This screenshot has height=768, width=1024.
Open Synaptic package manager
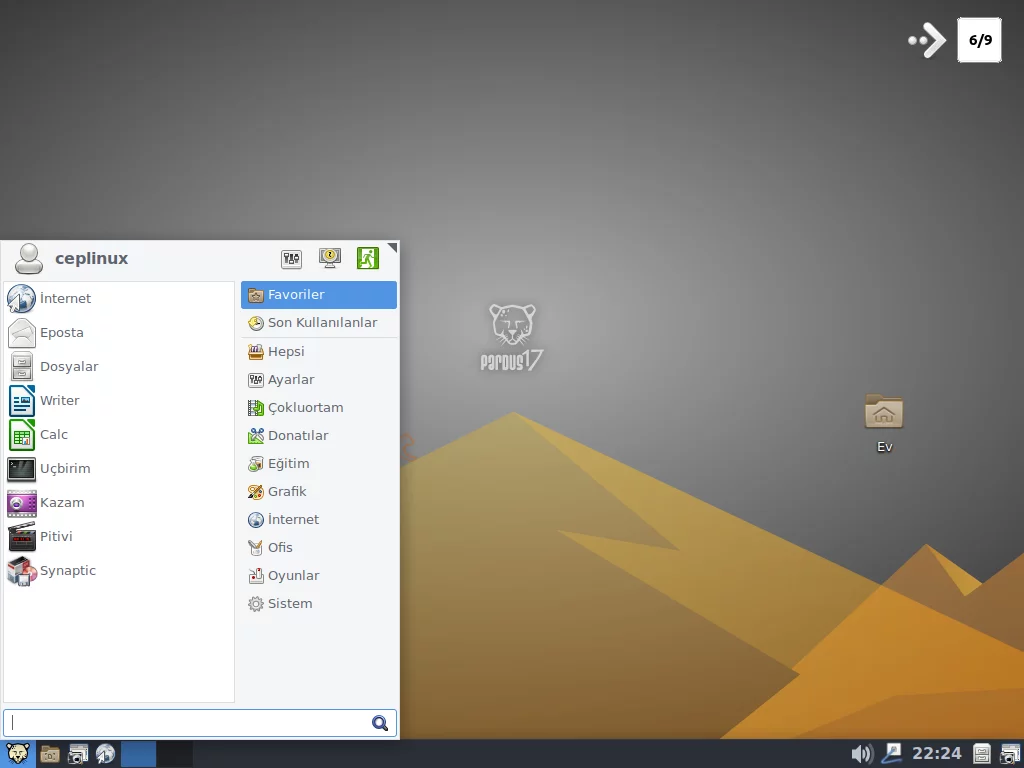tap(68, 570)
